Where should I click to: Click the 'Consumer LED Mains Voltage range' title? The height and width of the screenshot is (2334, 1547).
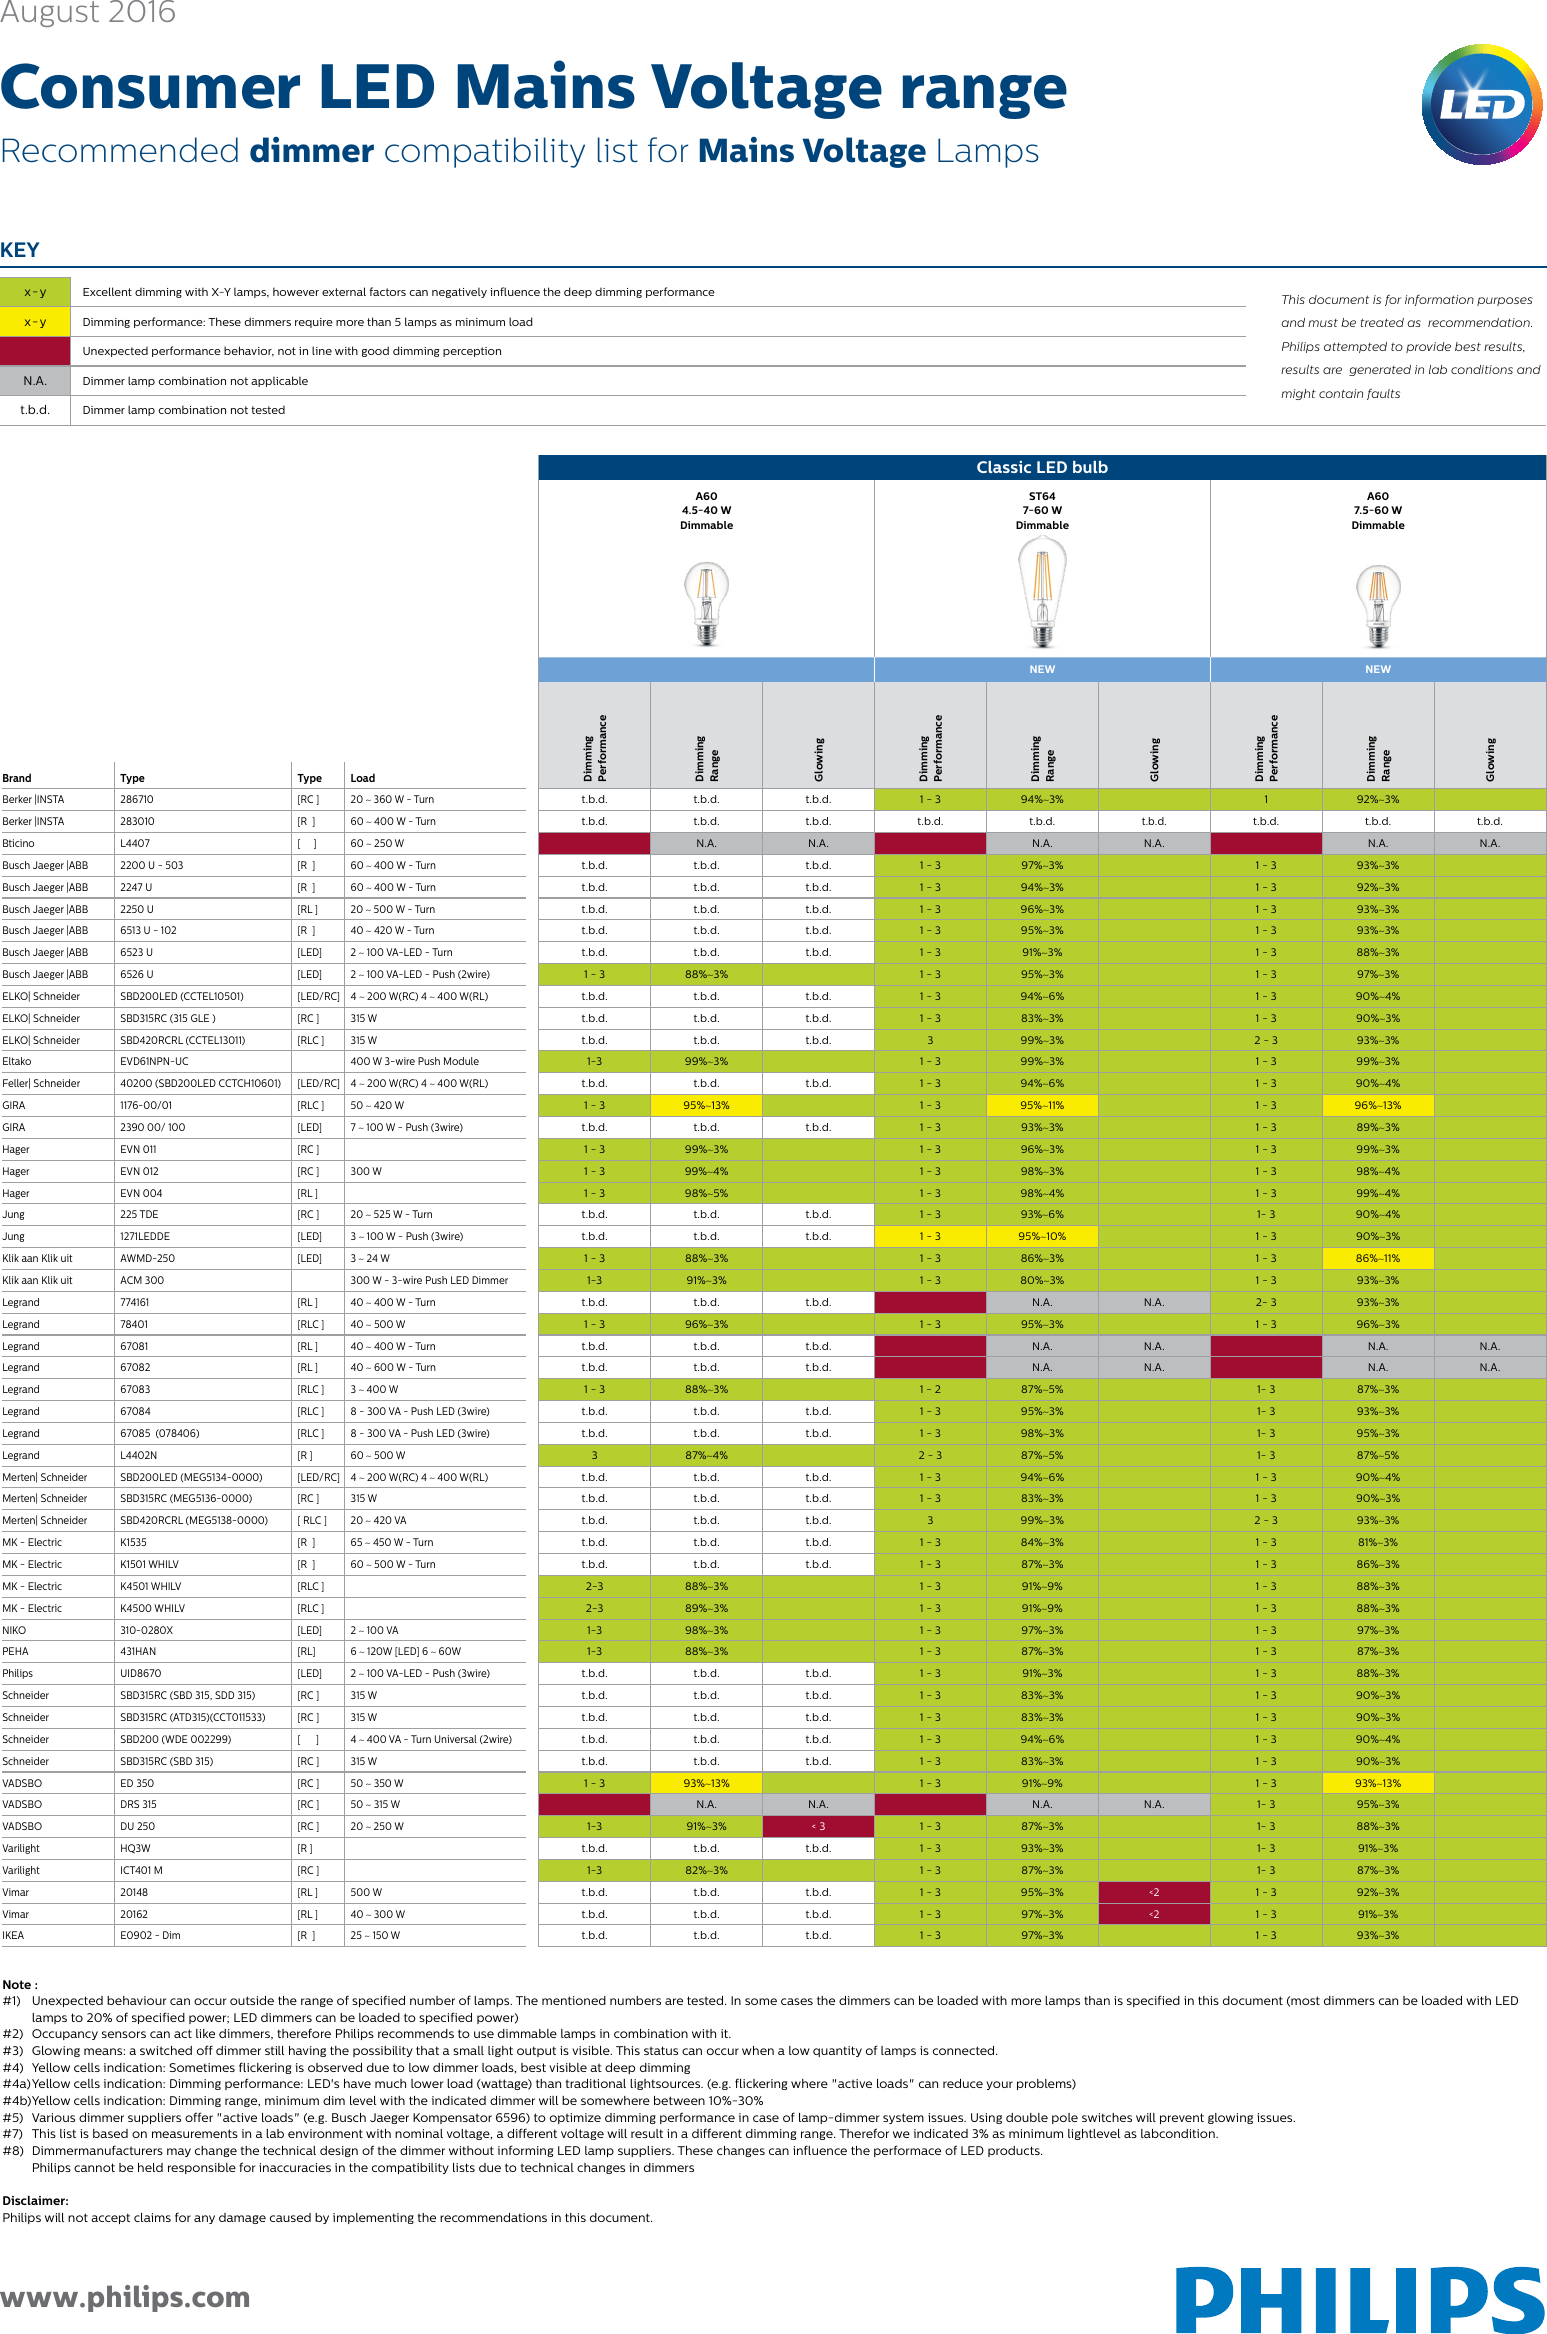click(534, 87)
